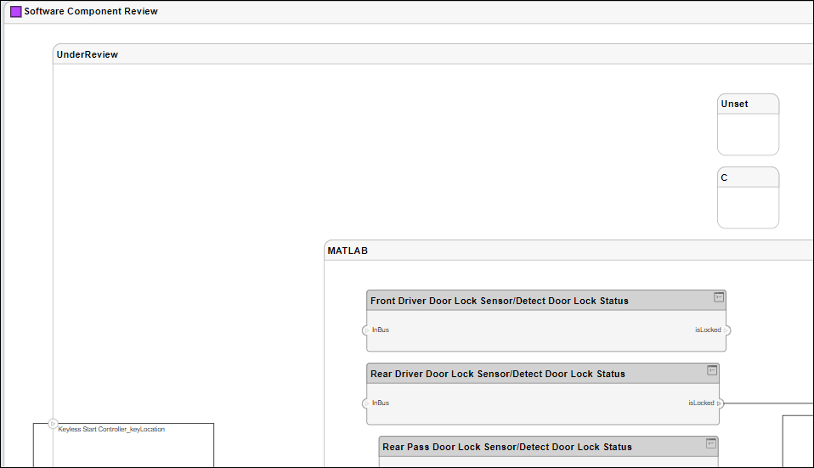Select Rear Driver Door Lock Sensor title bar

pyautogui.click(x=543, y=374)
